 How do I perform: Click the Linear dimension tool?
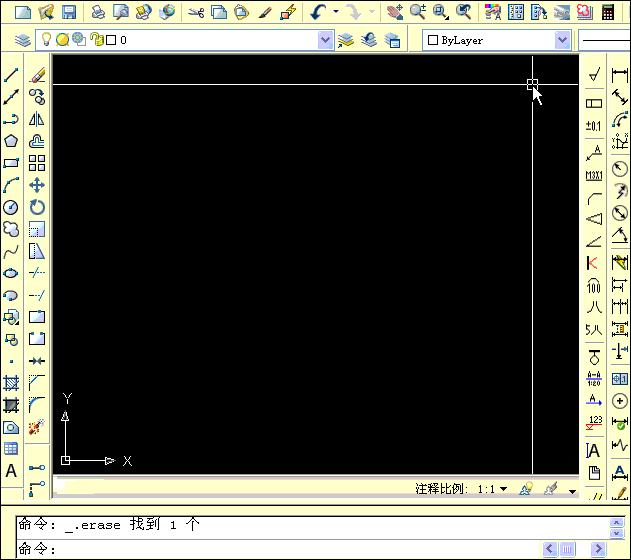pos(620,75)
